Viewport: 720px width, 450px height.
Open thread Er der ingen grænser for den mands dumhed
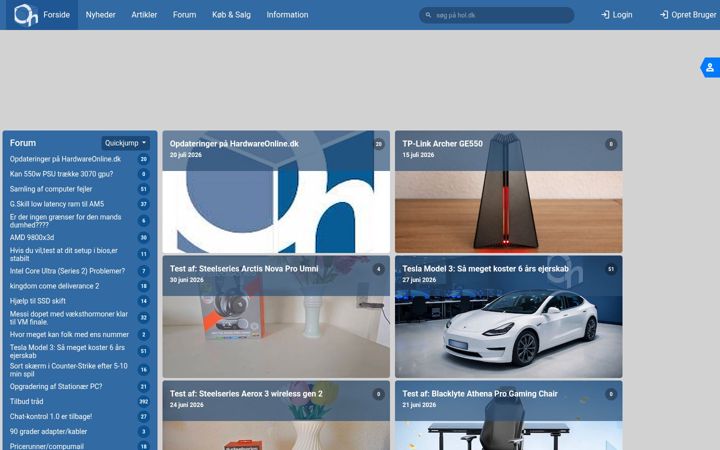coord(66,221)
